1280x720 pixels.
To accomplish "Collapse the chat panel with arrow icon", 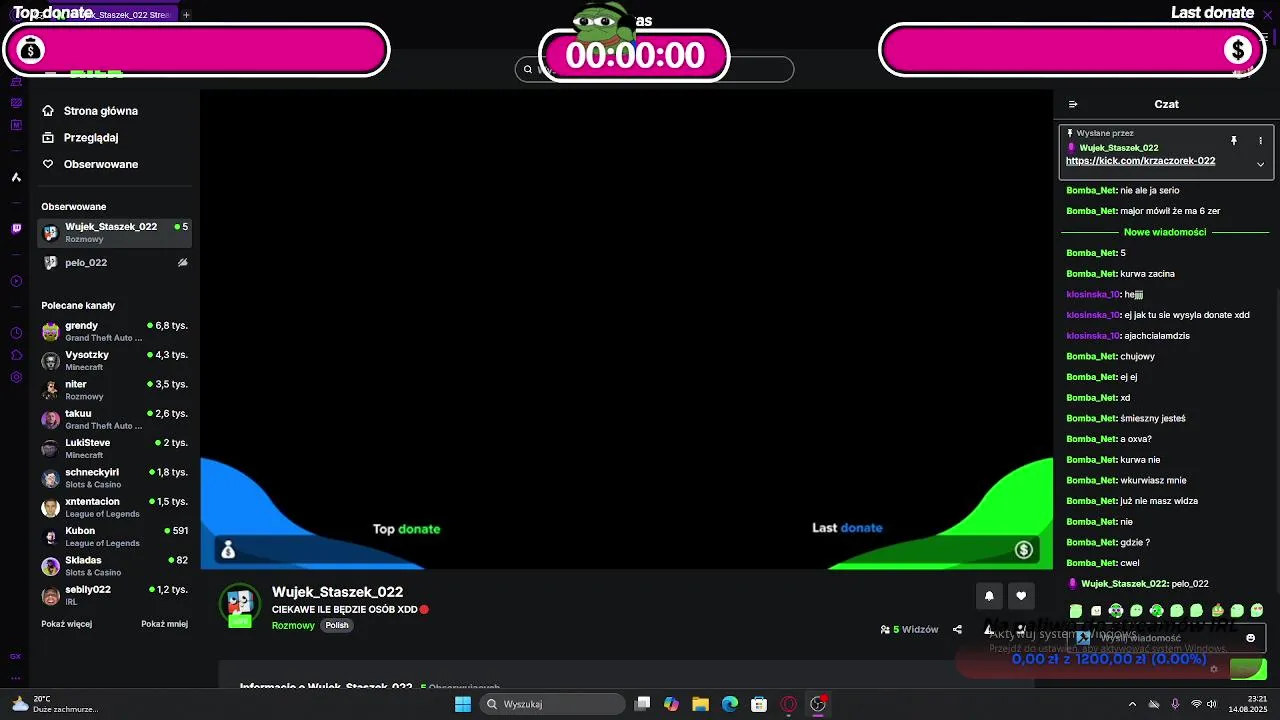I will click(1073, 104).
